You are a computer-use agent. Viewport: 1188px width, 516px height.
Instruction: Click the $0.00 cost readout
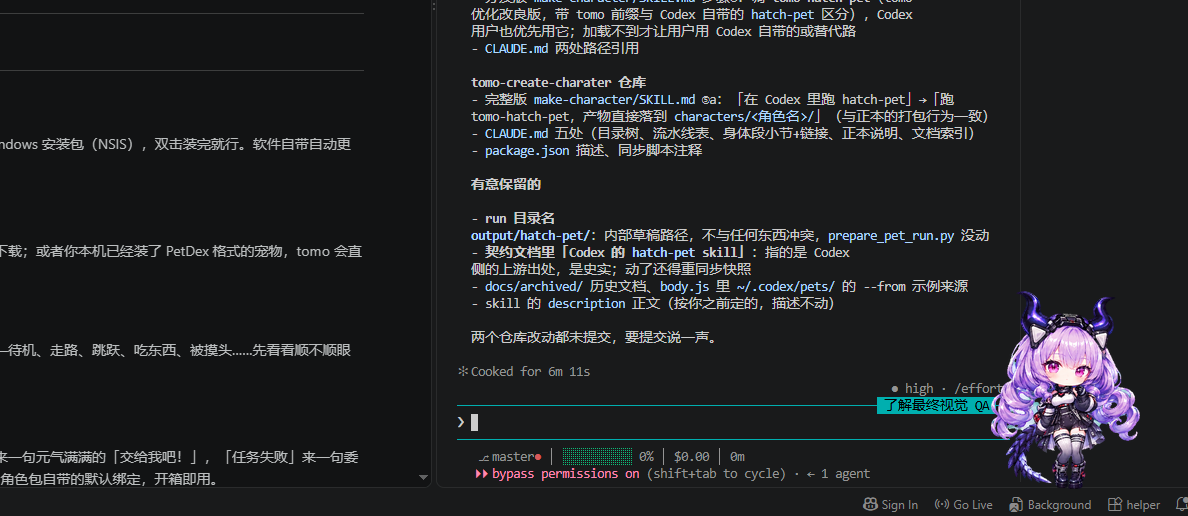691,457
